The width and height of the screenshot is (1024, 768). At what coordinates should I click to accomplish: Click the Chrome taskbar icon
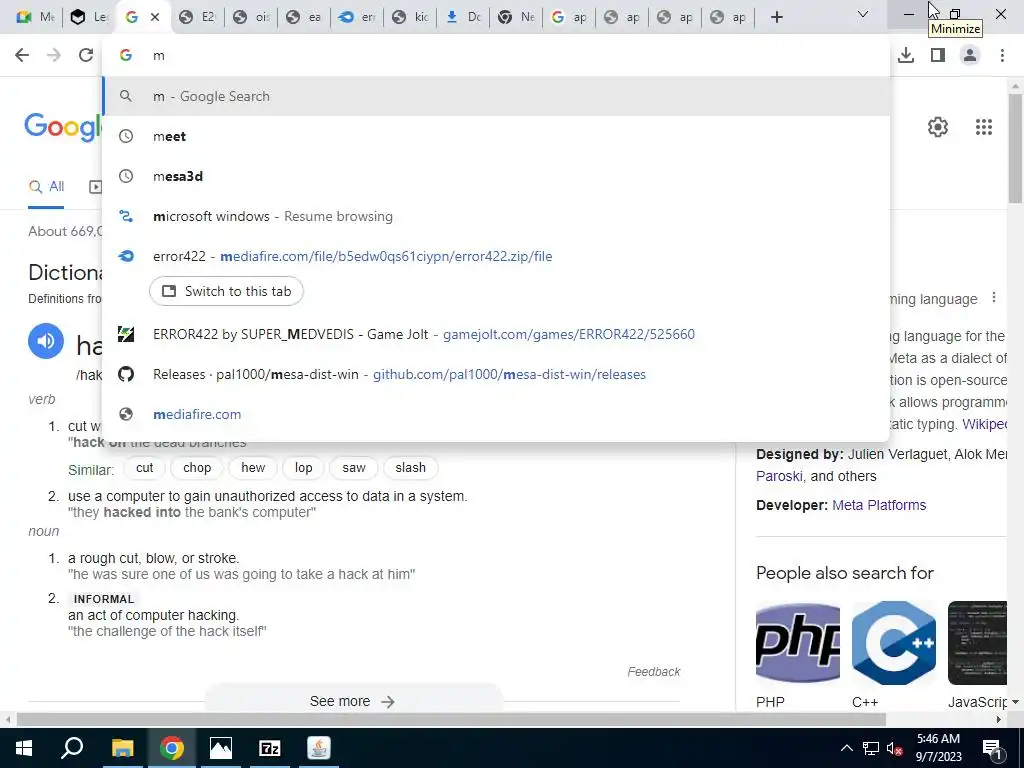coord(172,748)
